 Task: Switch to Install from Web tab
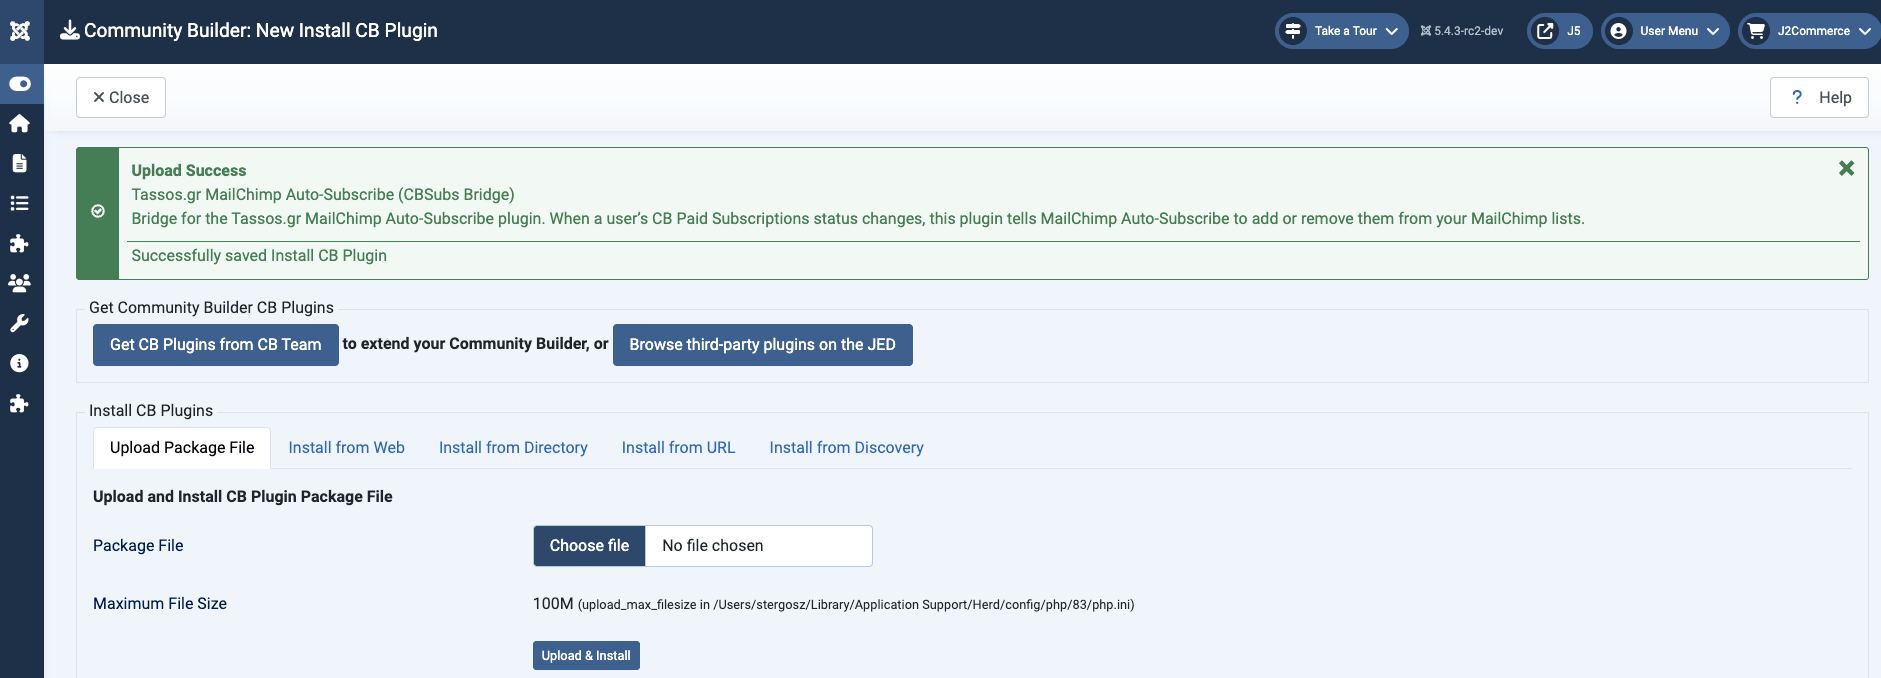pos(346,447)
